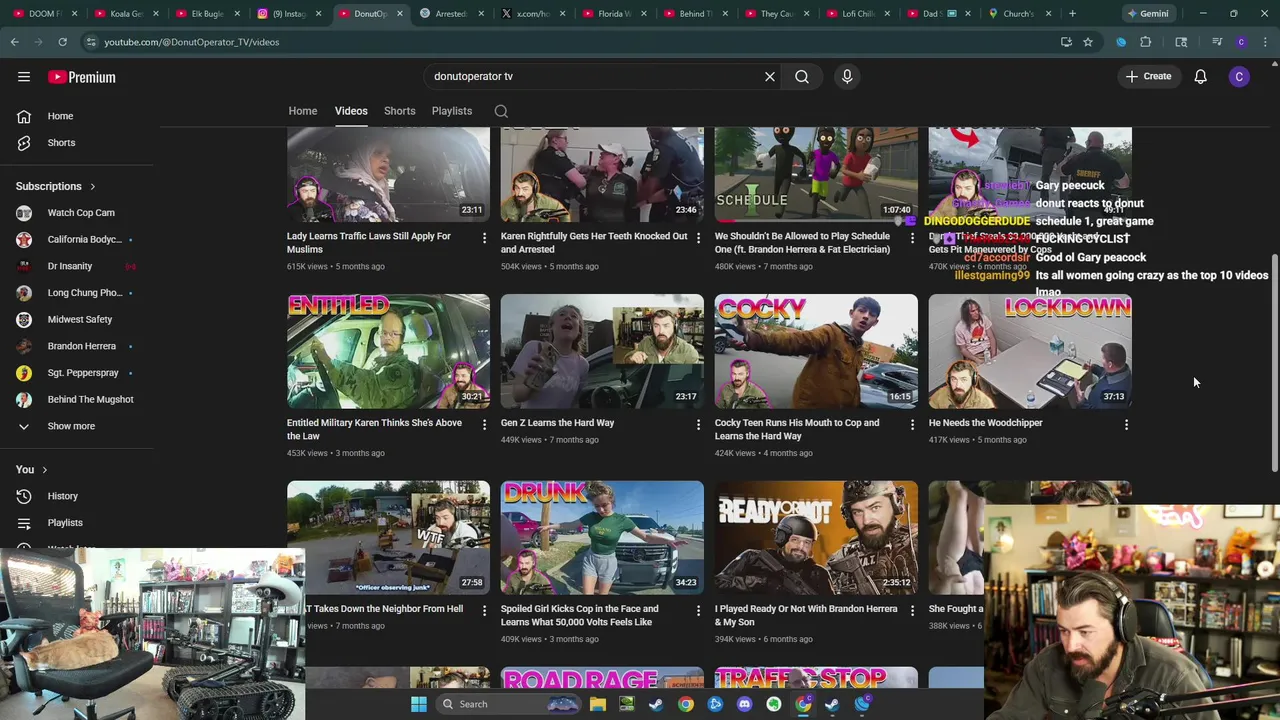The image size is (1280, 720).
Task: Open History in the sidebar
Action: [62, 496]
